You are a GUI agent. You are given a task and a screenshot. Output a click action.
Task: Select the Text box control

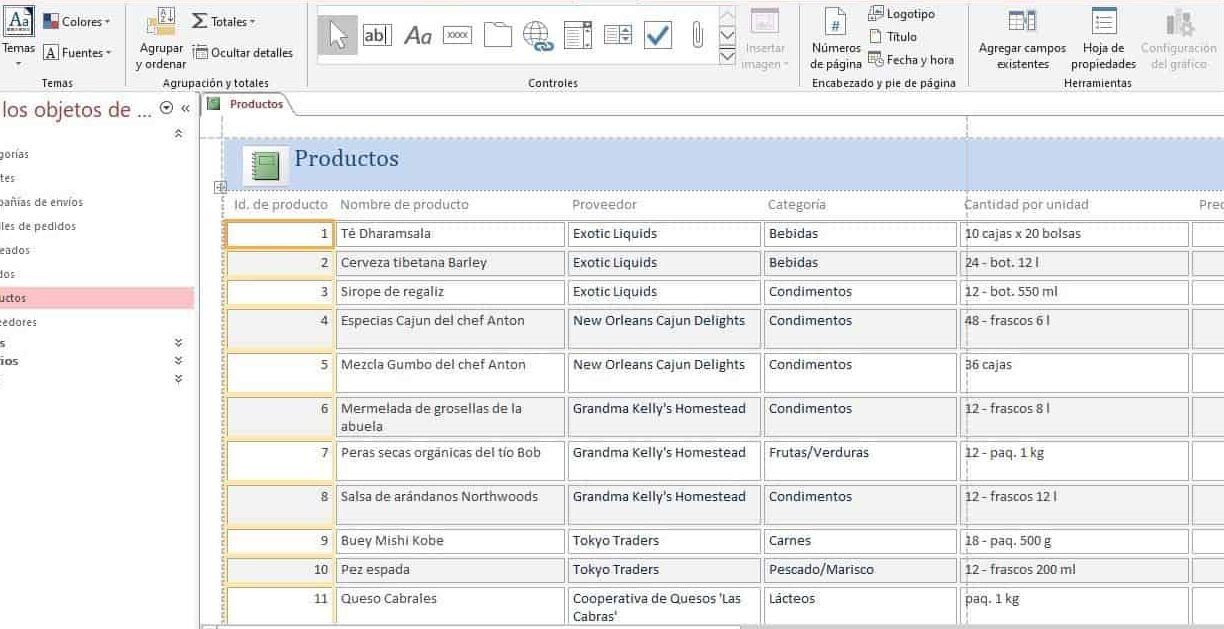(x=378, y=34)
